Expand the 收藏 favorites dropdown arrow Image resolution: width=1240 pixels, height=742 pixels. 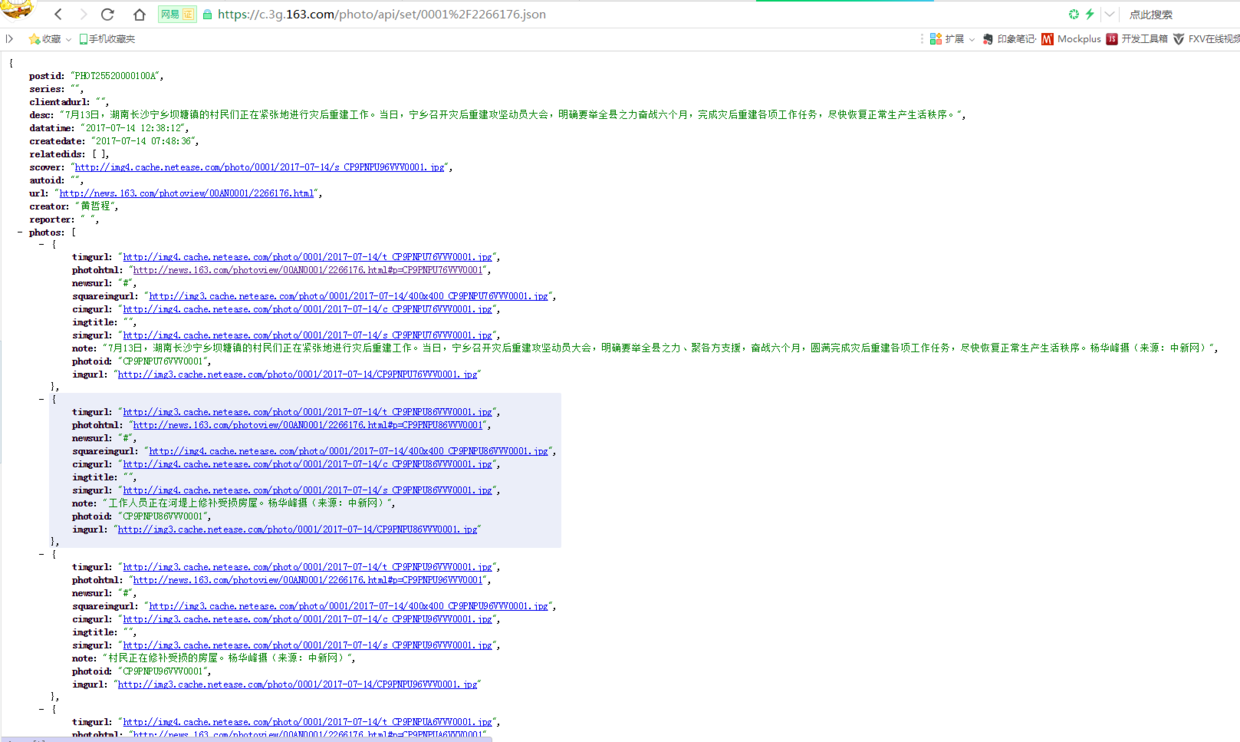pyautogui.click(x=68, y=40)
